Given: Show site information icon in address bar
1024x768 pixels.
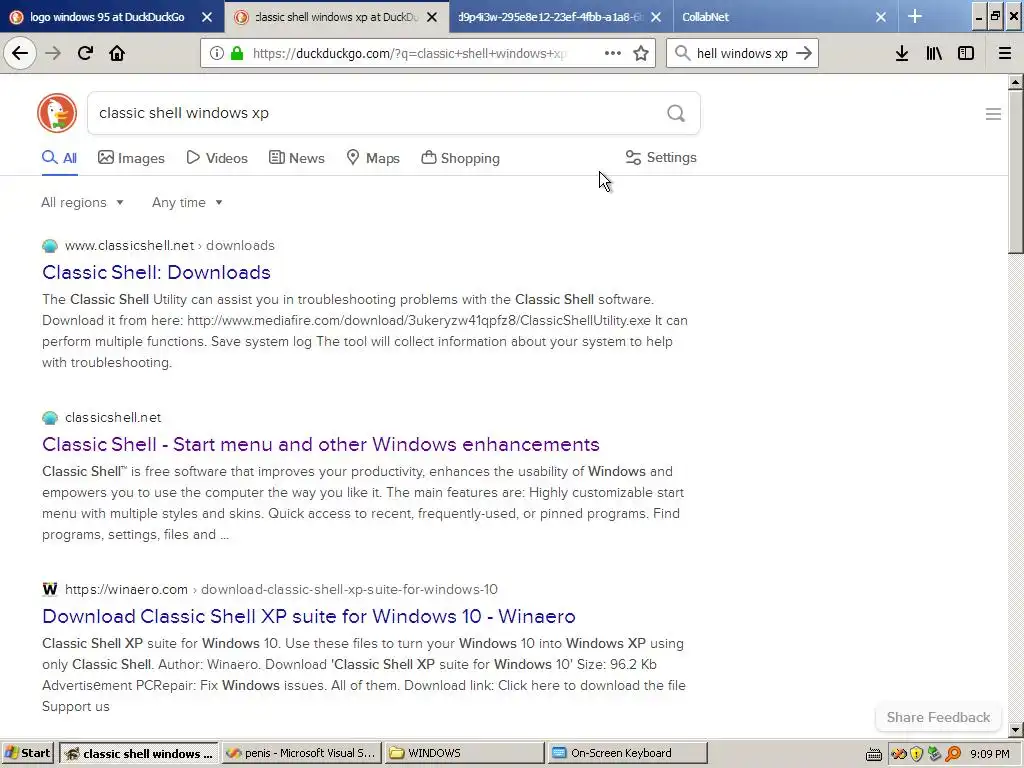Looking at the screenshot, I should click(x=217, y=53).
